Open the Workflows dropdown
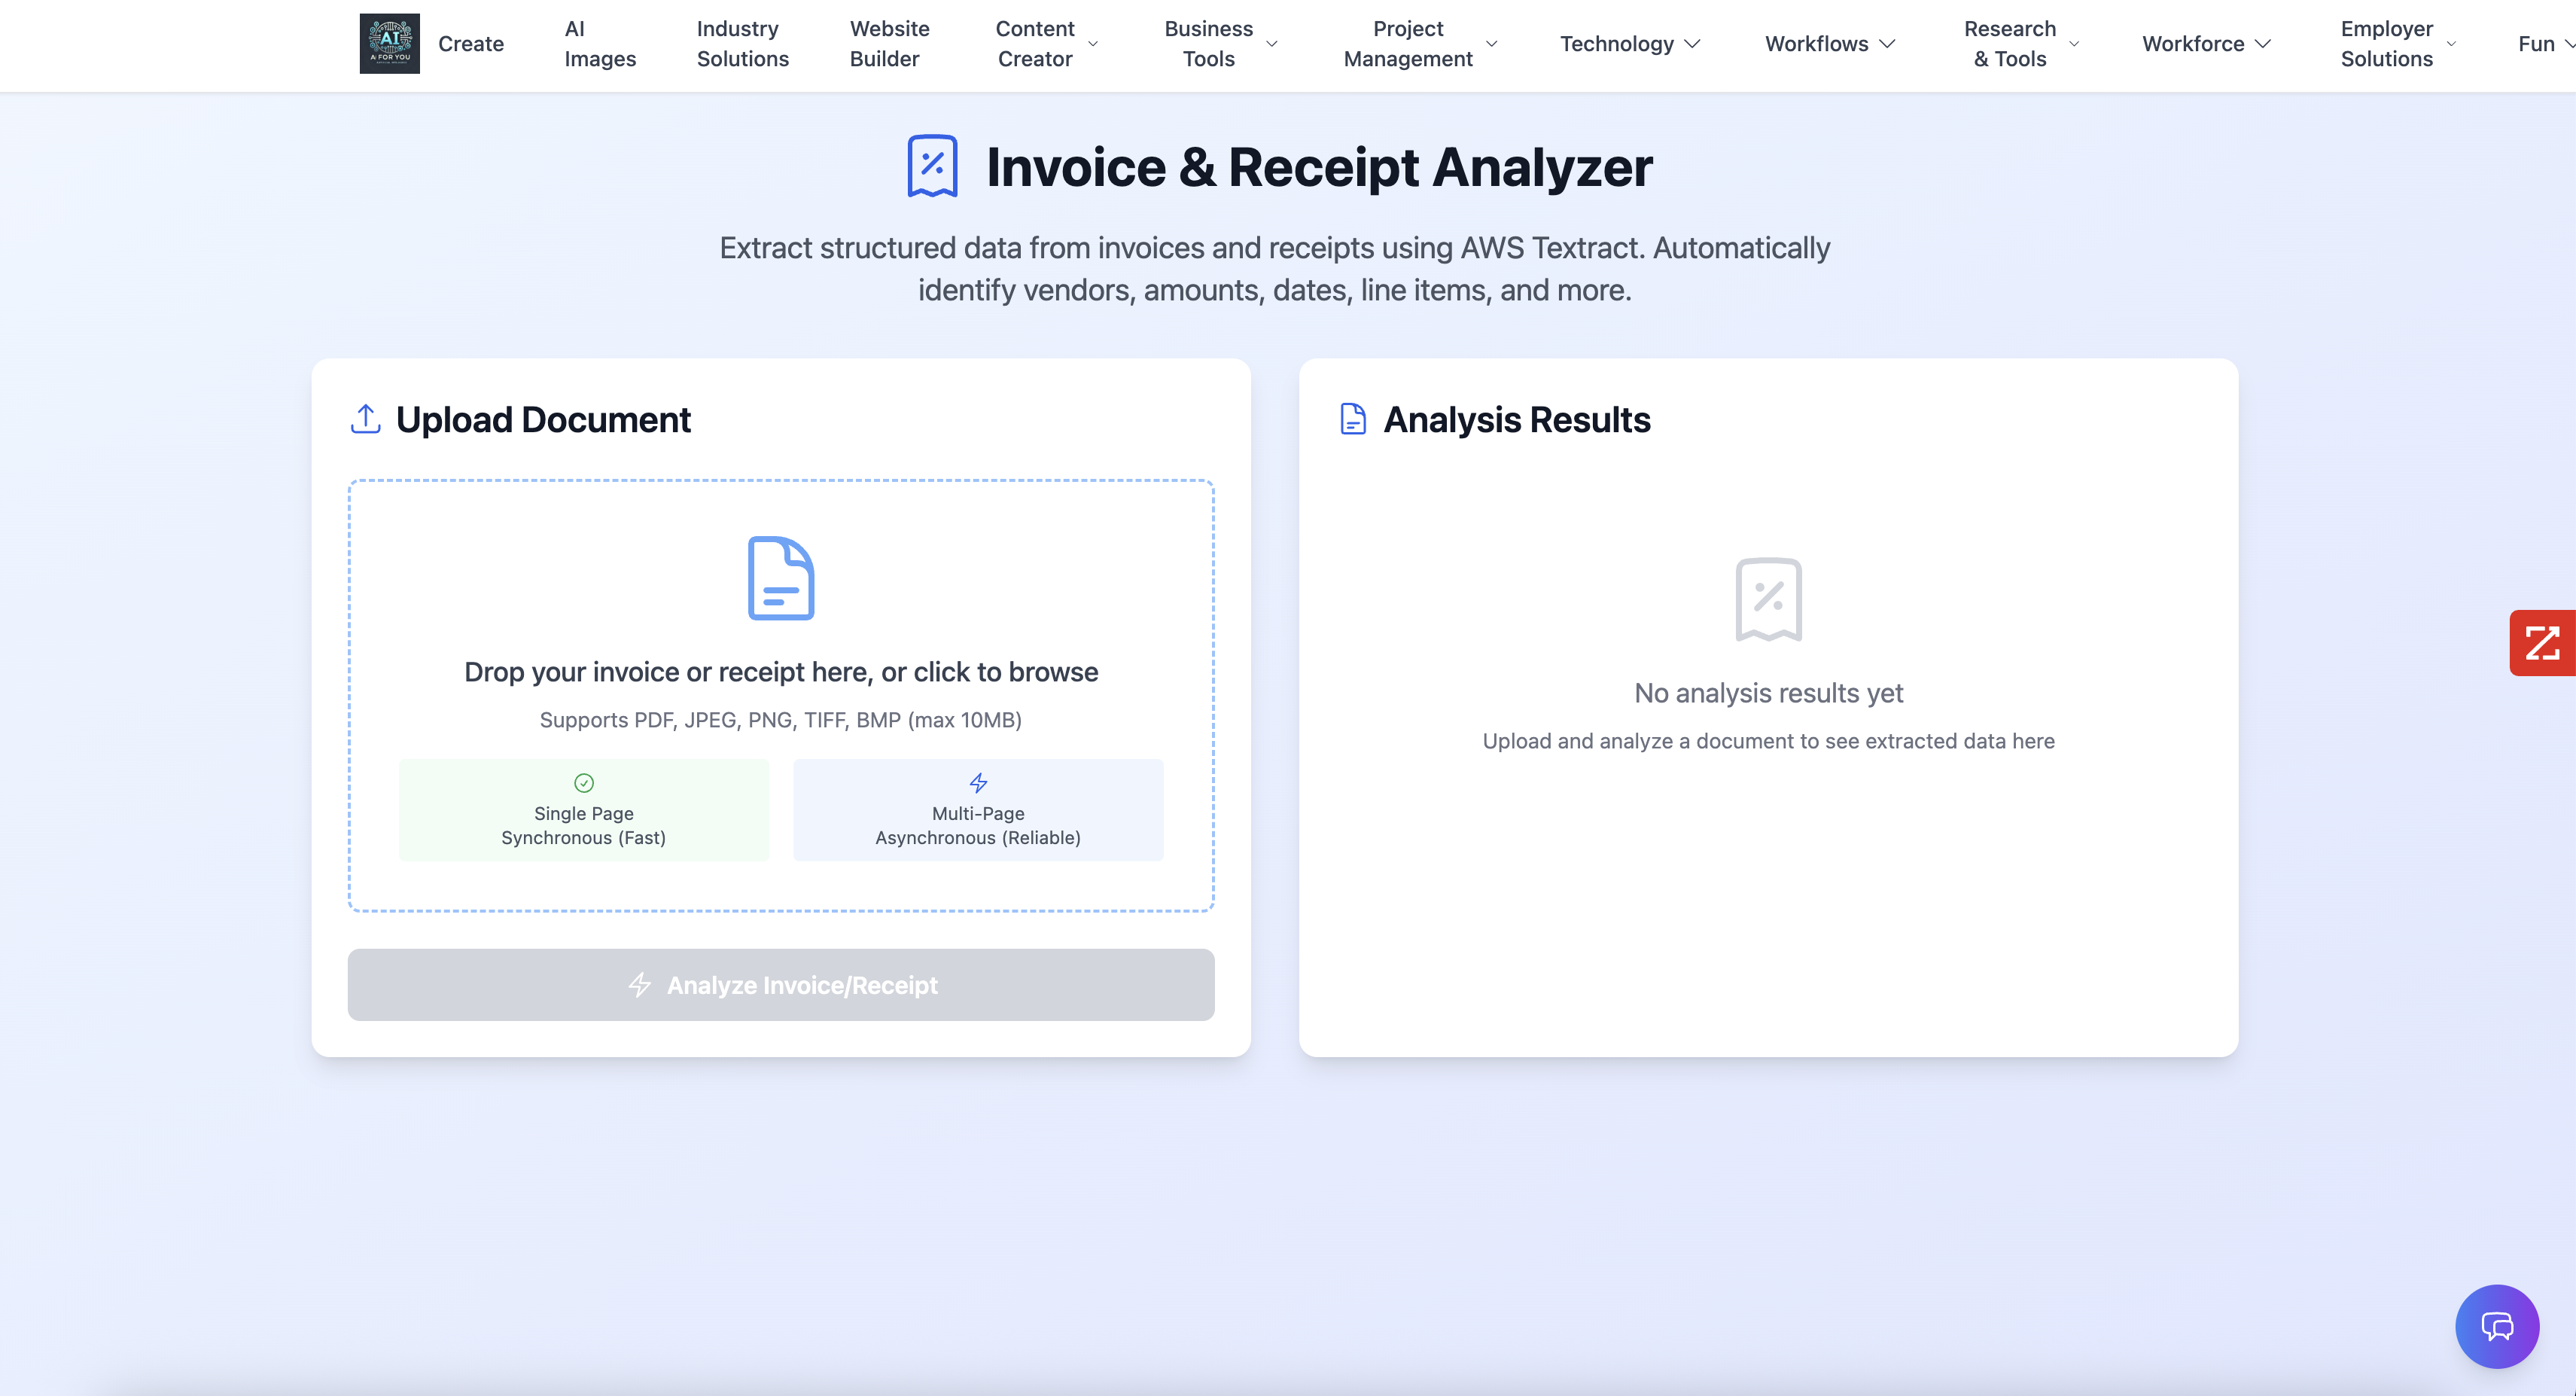Viewport: 2576px width, 1396px height. coord(1829,44)
